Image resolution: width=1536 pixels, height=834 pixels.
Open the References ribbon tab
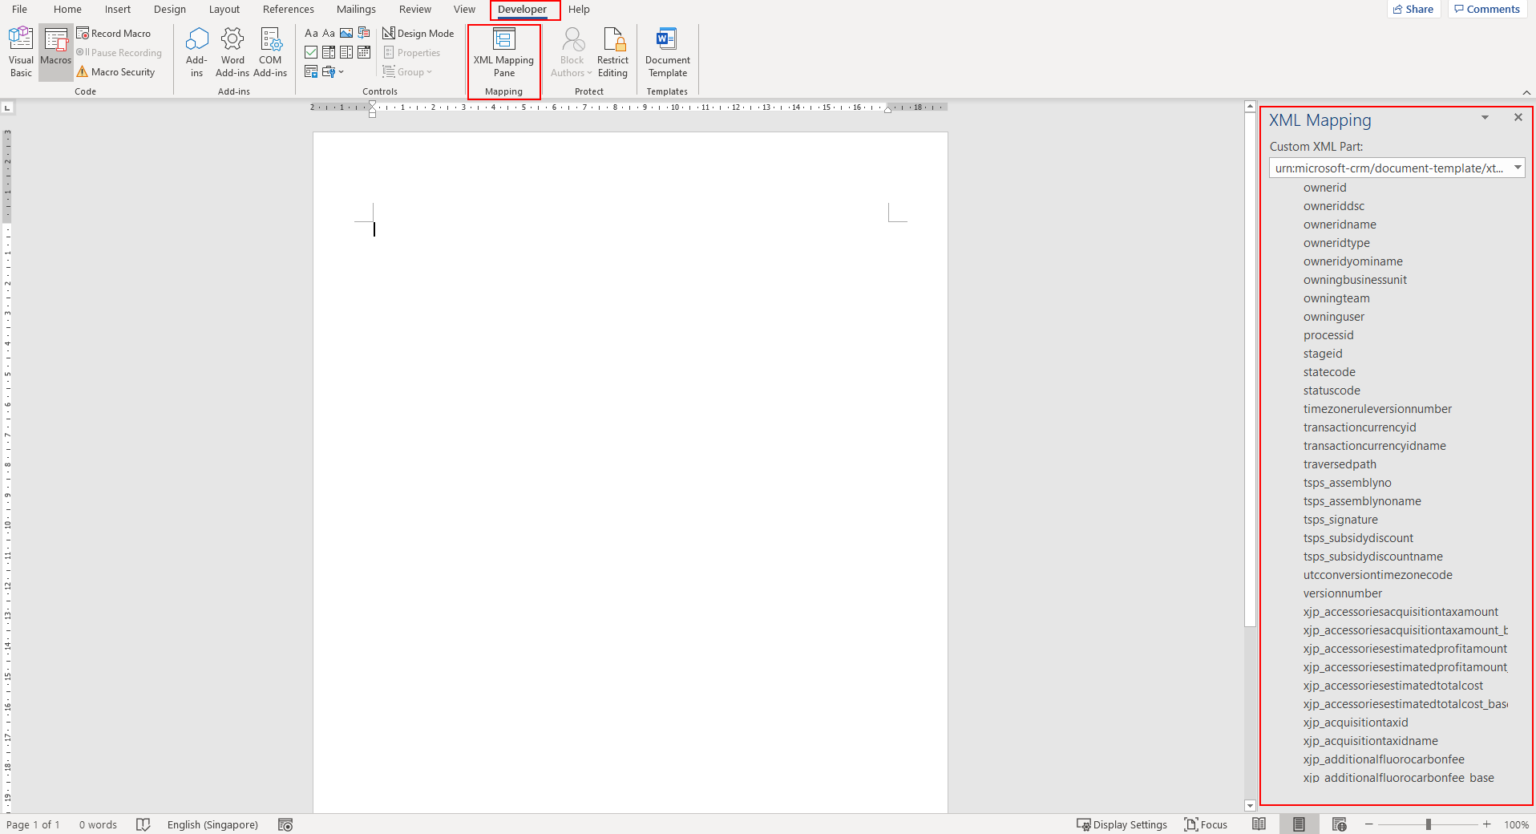[288, 10]
